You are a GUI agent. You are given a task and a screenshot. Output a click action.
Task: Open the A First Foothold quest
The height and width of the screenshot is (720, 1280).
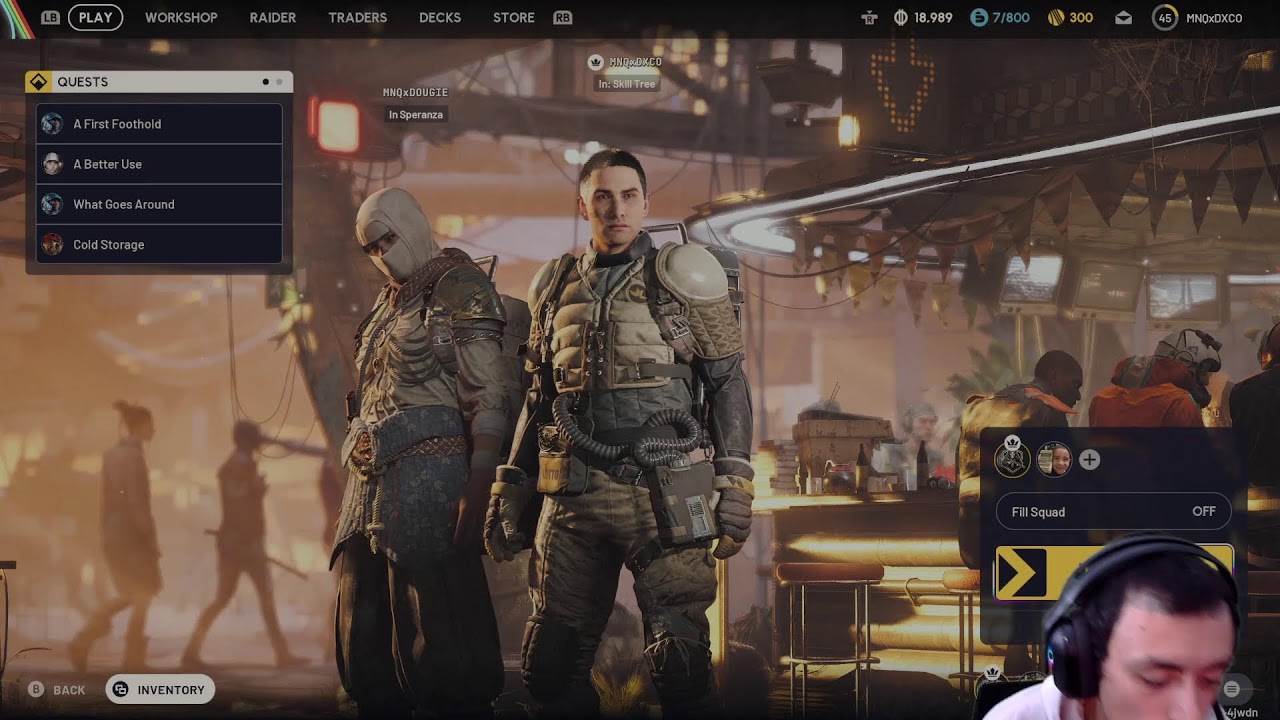pyautogui.click(x=159, y=124)
